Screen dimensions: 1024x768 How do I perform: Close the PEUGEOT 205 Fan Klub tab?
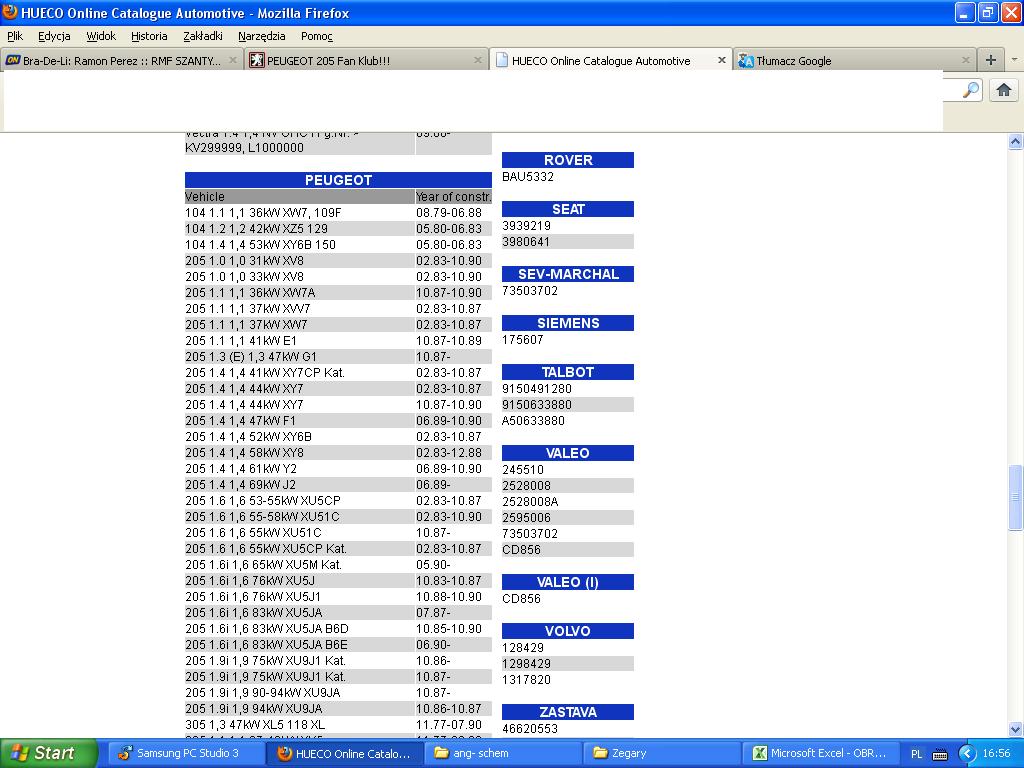point(478,60)
